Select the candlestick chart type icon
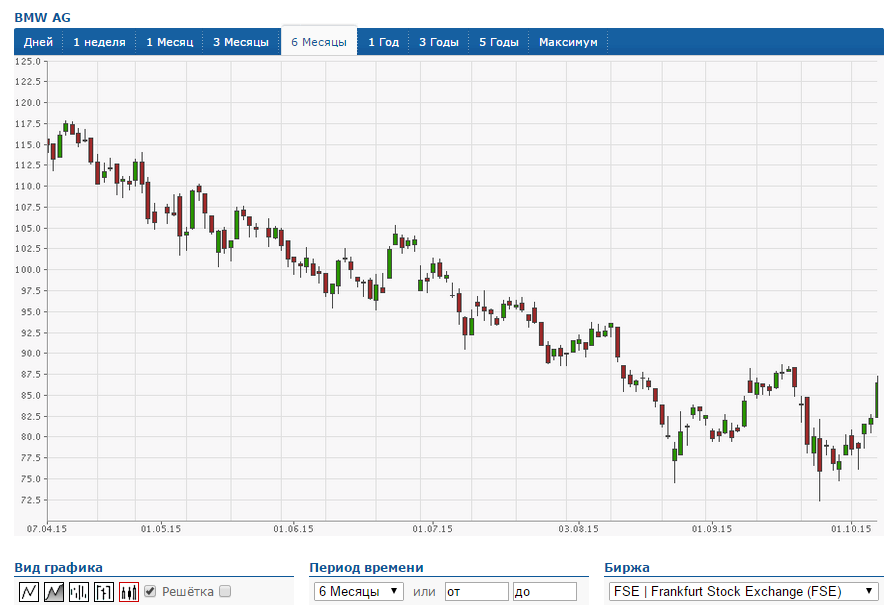Screen dimensions: 891x605 129,592
